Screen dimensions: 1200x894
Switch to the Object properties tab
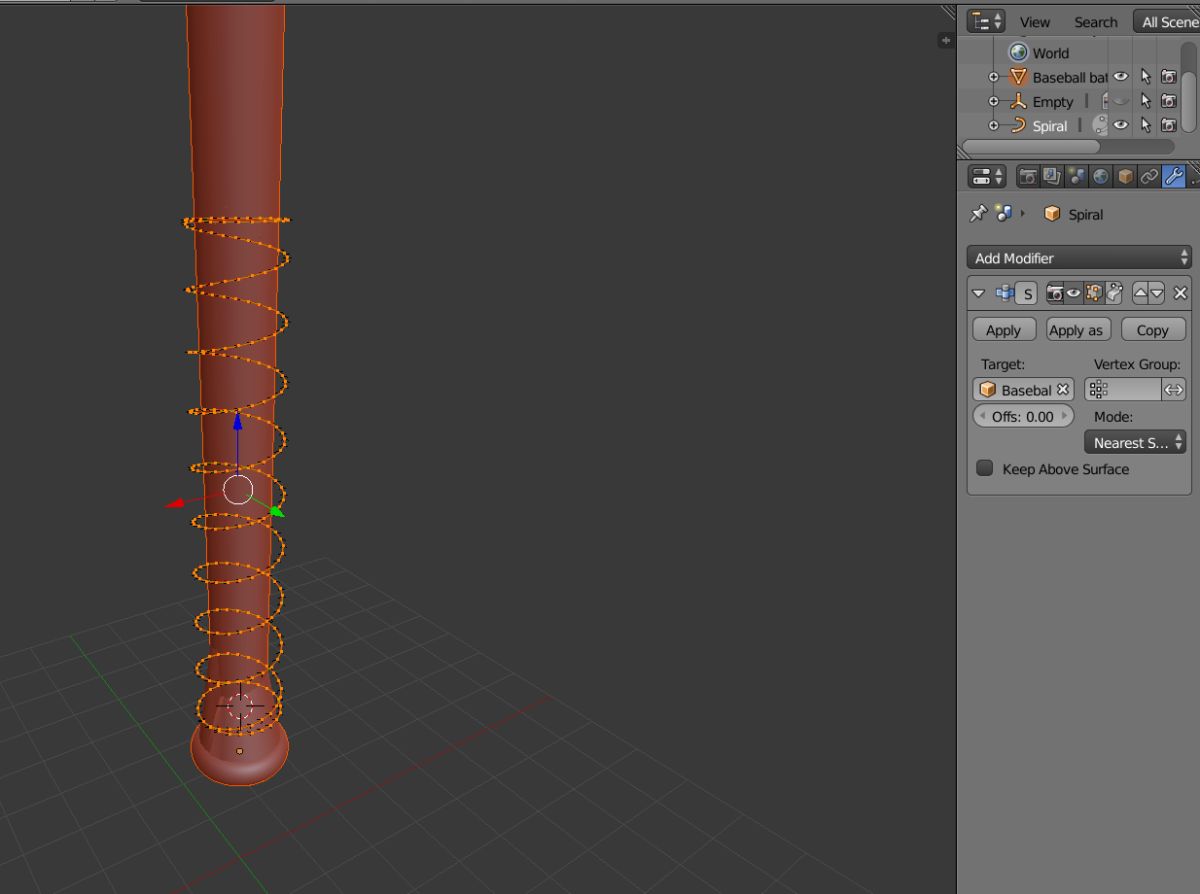pos(1125,177)
